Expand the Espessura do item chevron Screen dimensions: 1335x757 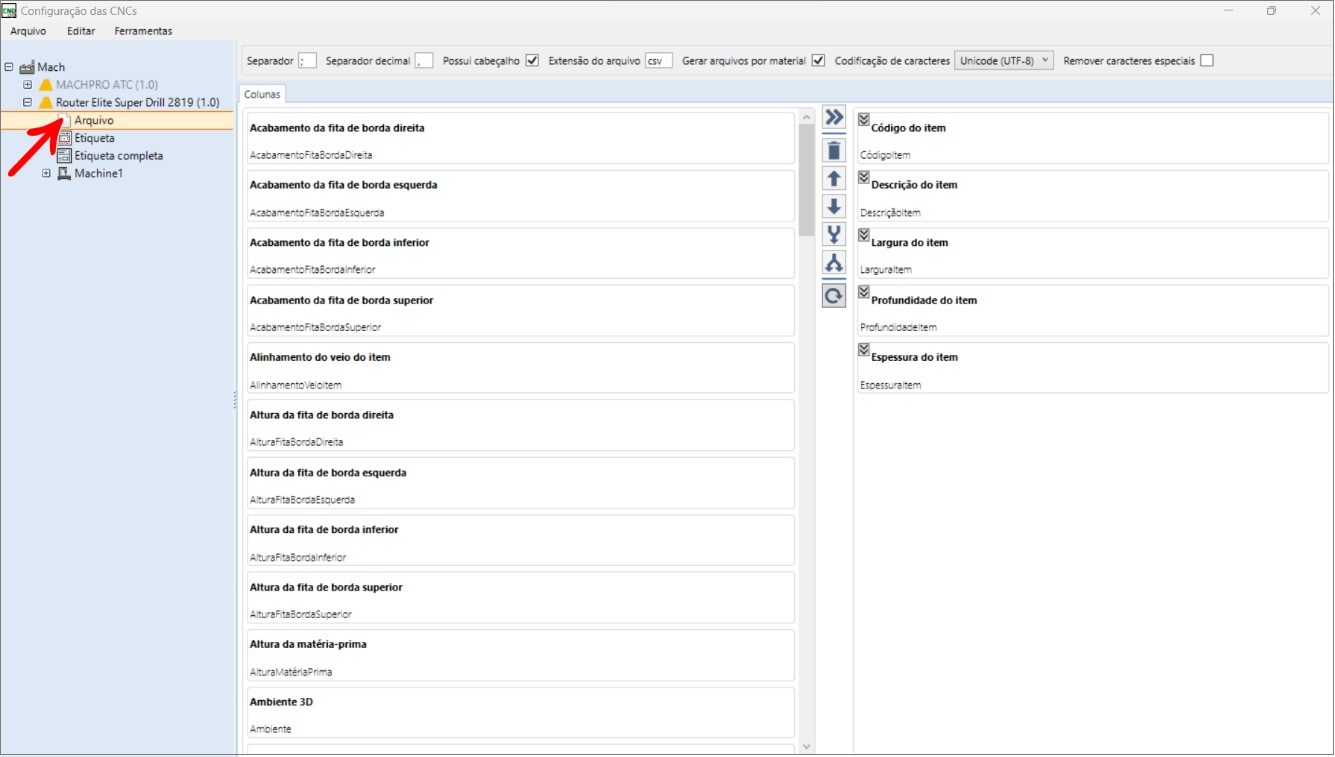tap(865, 349)
